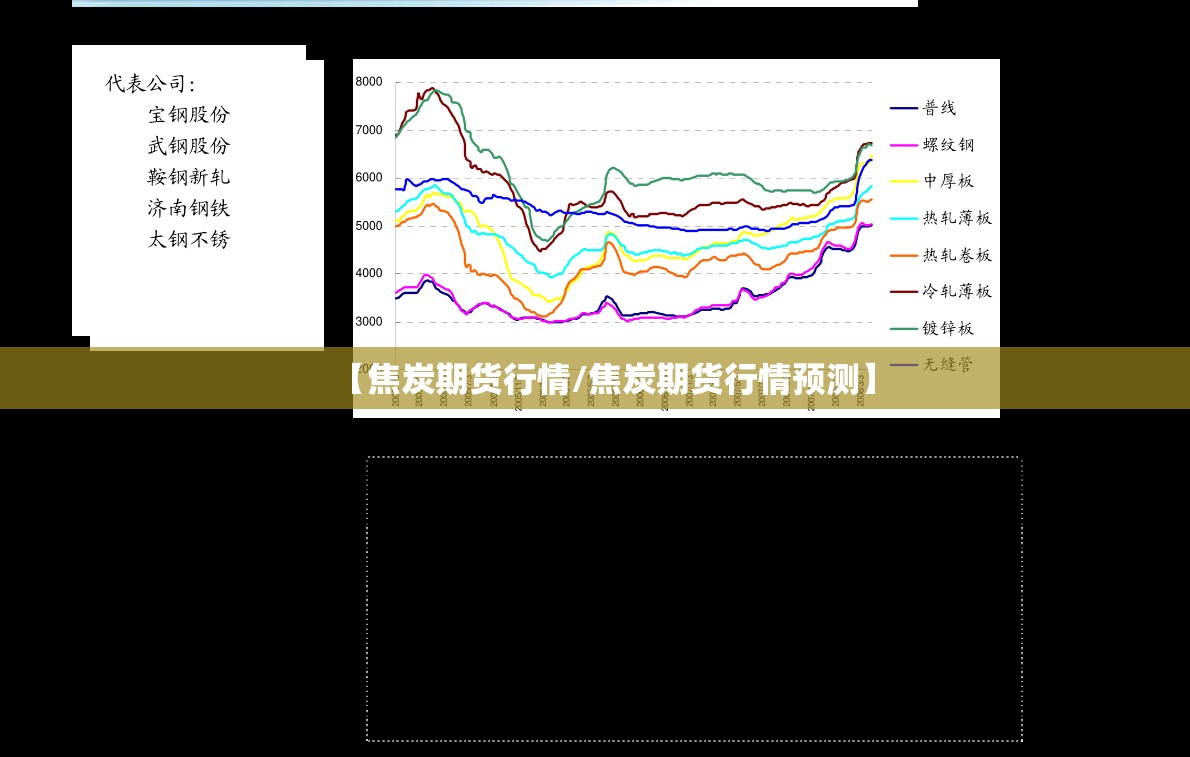This screenshot has width=1190, height=757.
Task: Click the 7000 y-axis label
Action: coord(369,130)
